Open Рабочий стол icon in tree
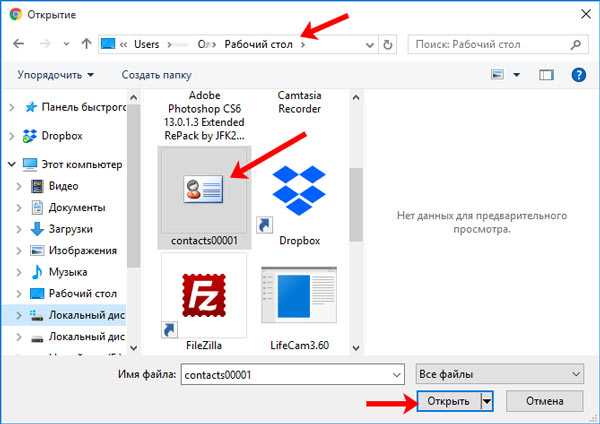 [37, 294]
